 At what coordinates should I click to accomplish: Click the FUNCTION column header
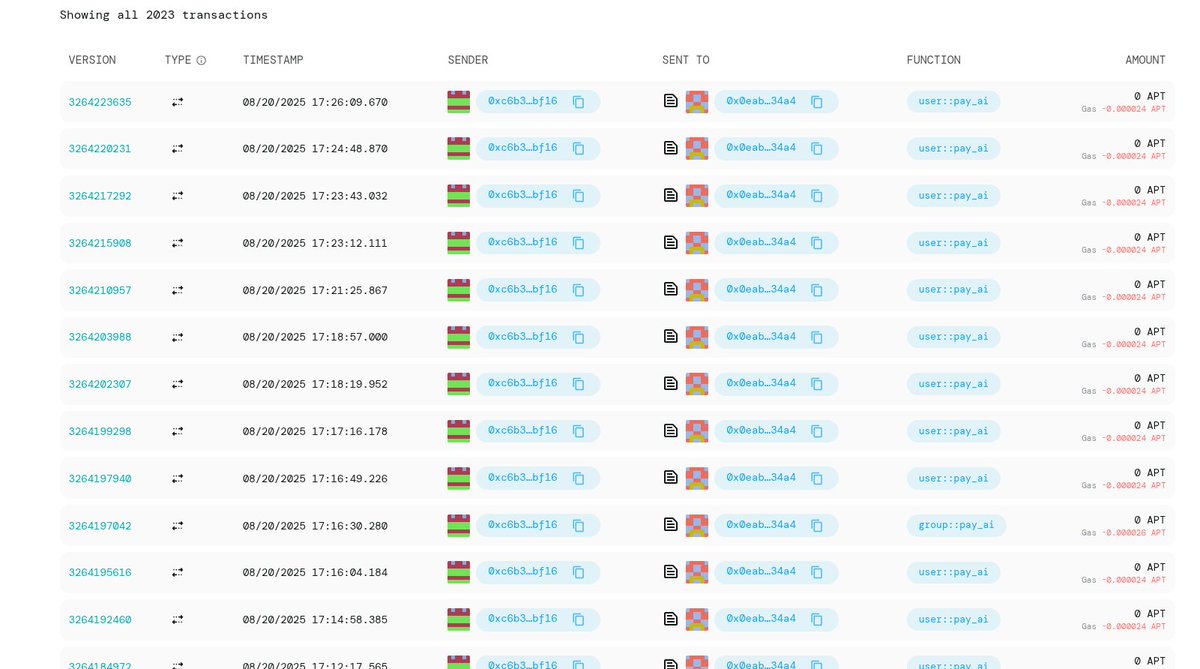934,60
